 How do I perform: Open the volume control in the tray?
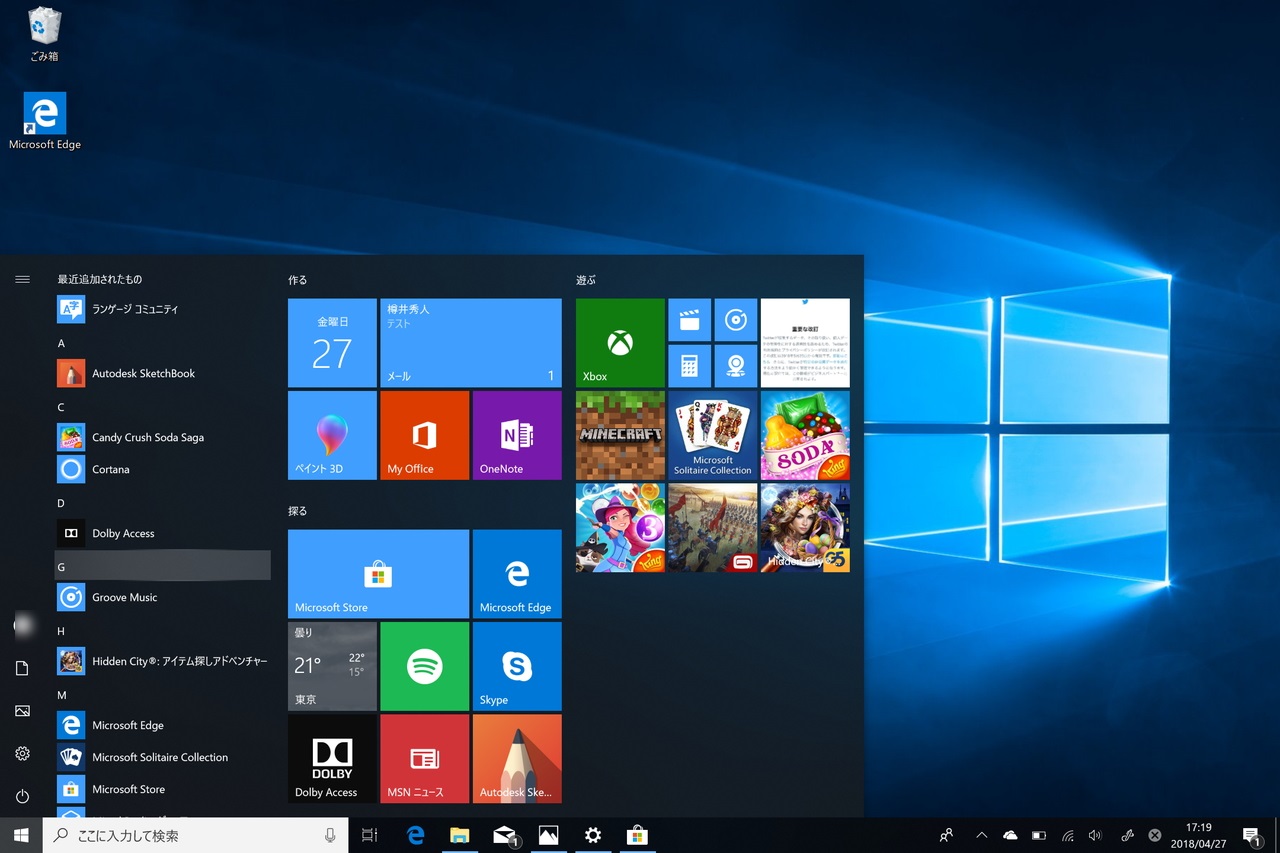pos(1095,835)
